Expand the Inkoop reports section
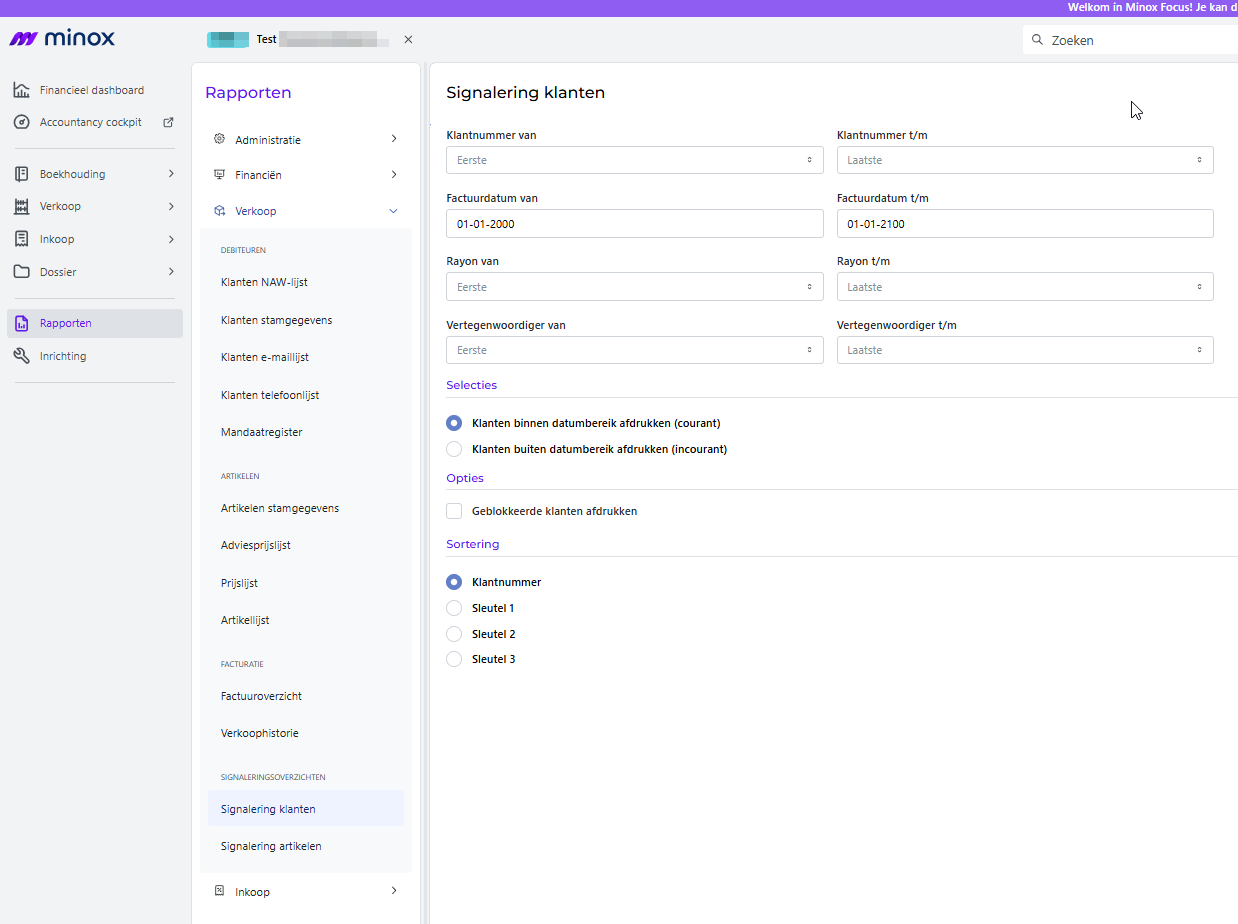 point(393,891)
